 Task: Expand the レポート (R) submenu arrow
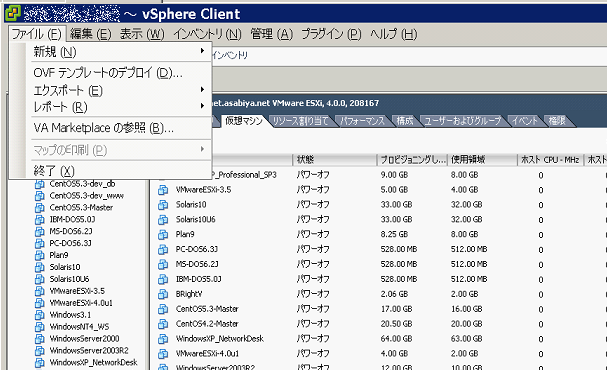pos(202,106)
